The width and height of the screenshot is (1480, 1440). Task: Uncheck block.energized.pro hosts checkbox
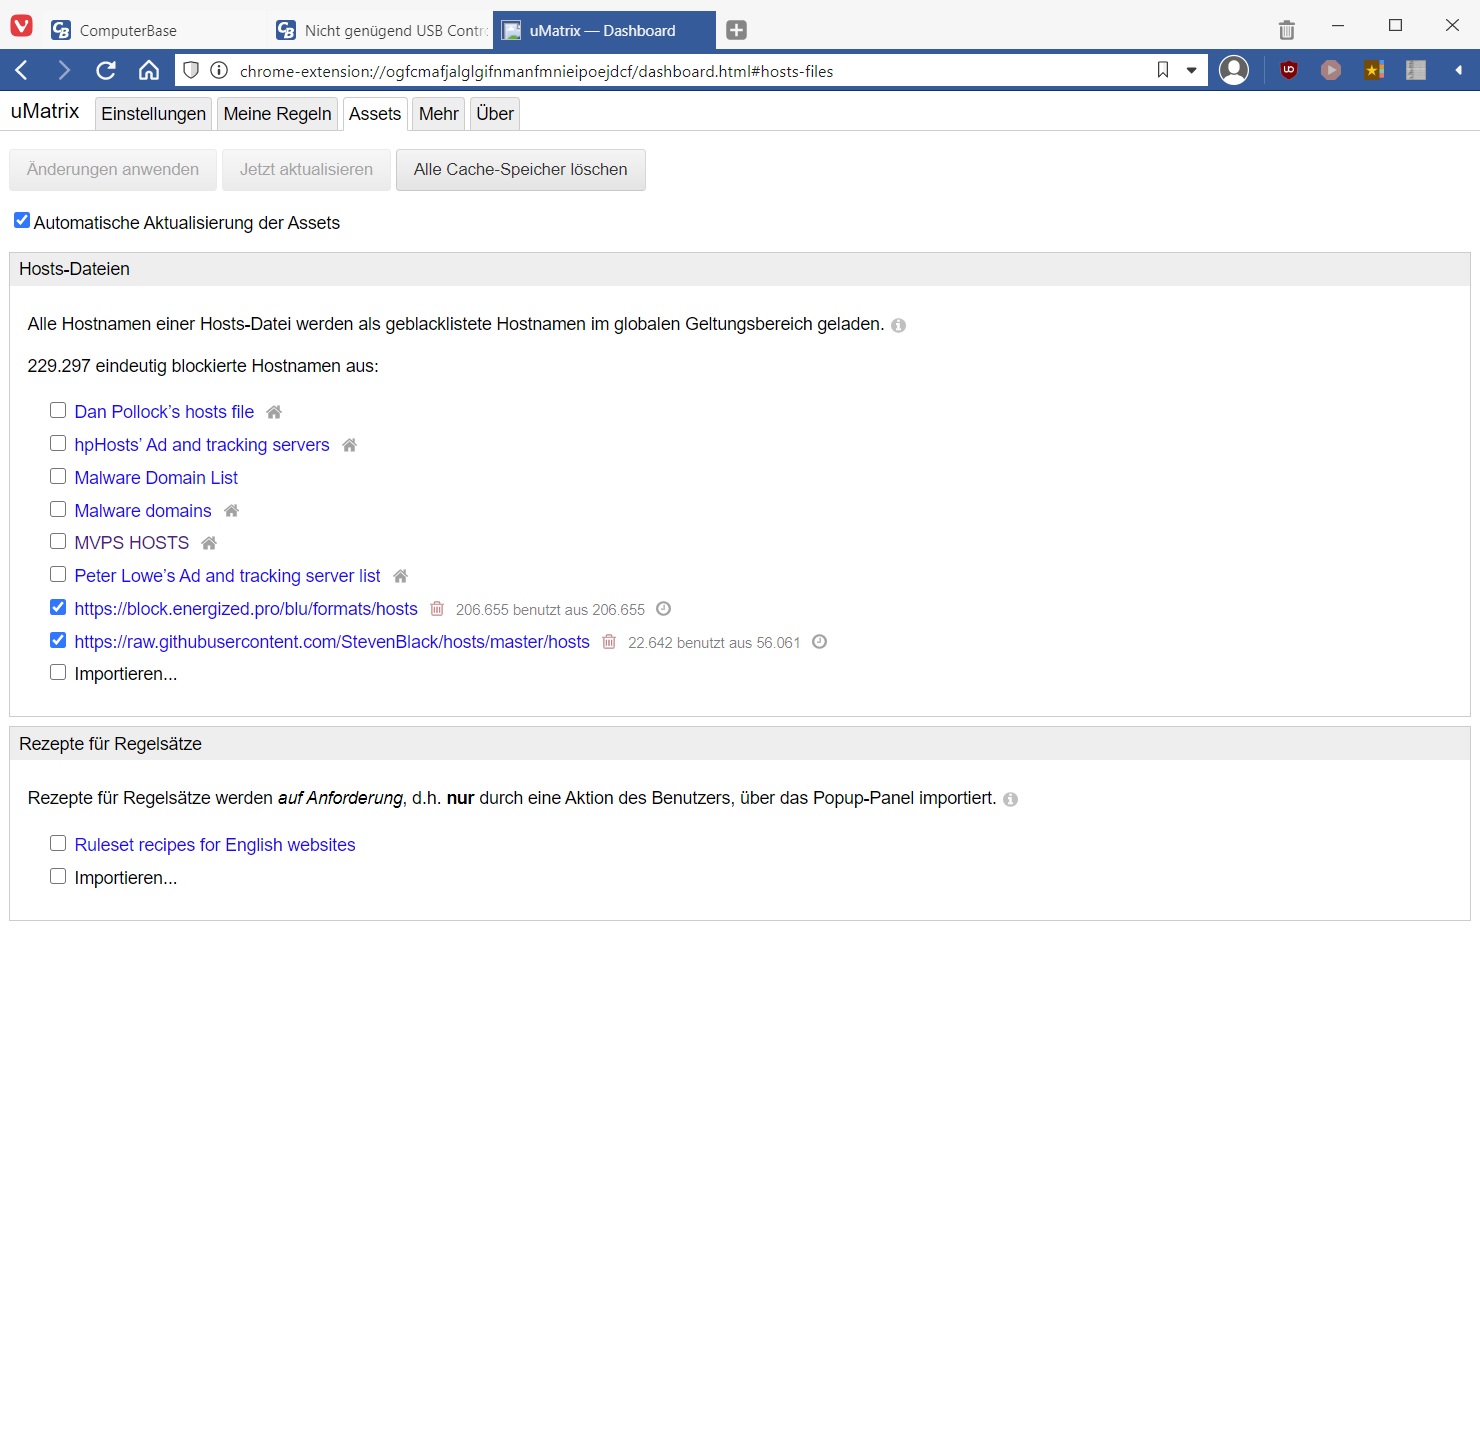pyautogui.click(x=58, y=607)
